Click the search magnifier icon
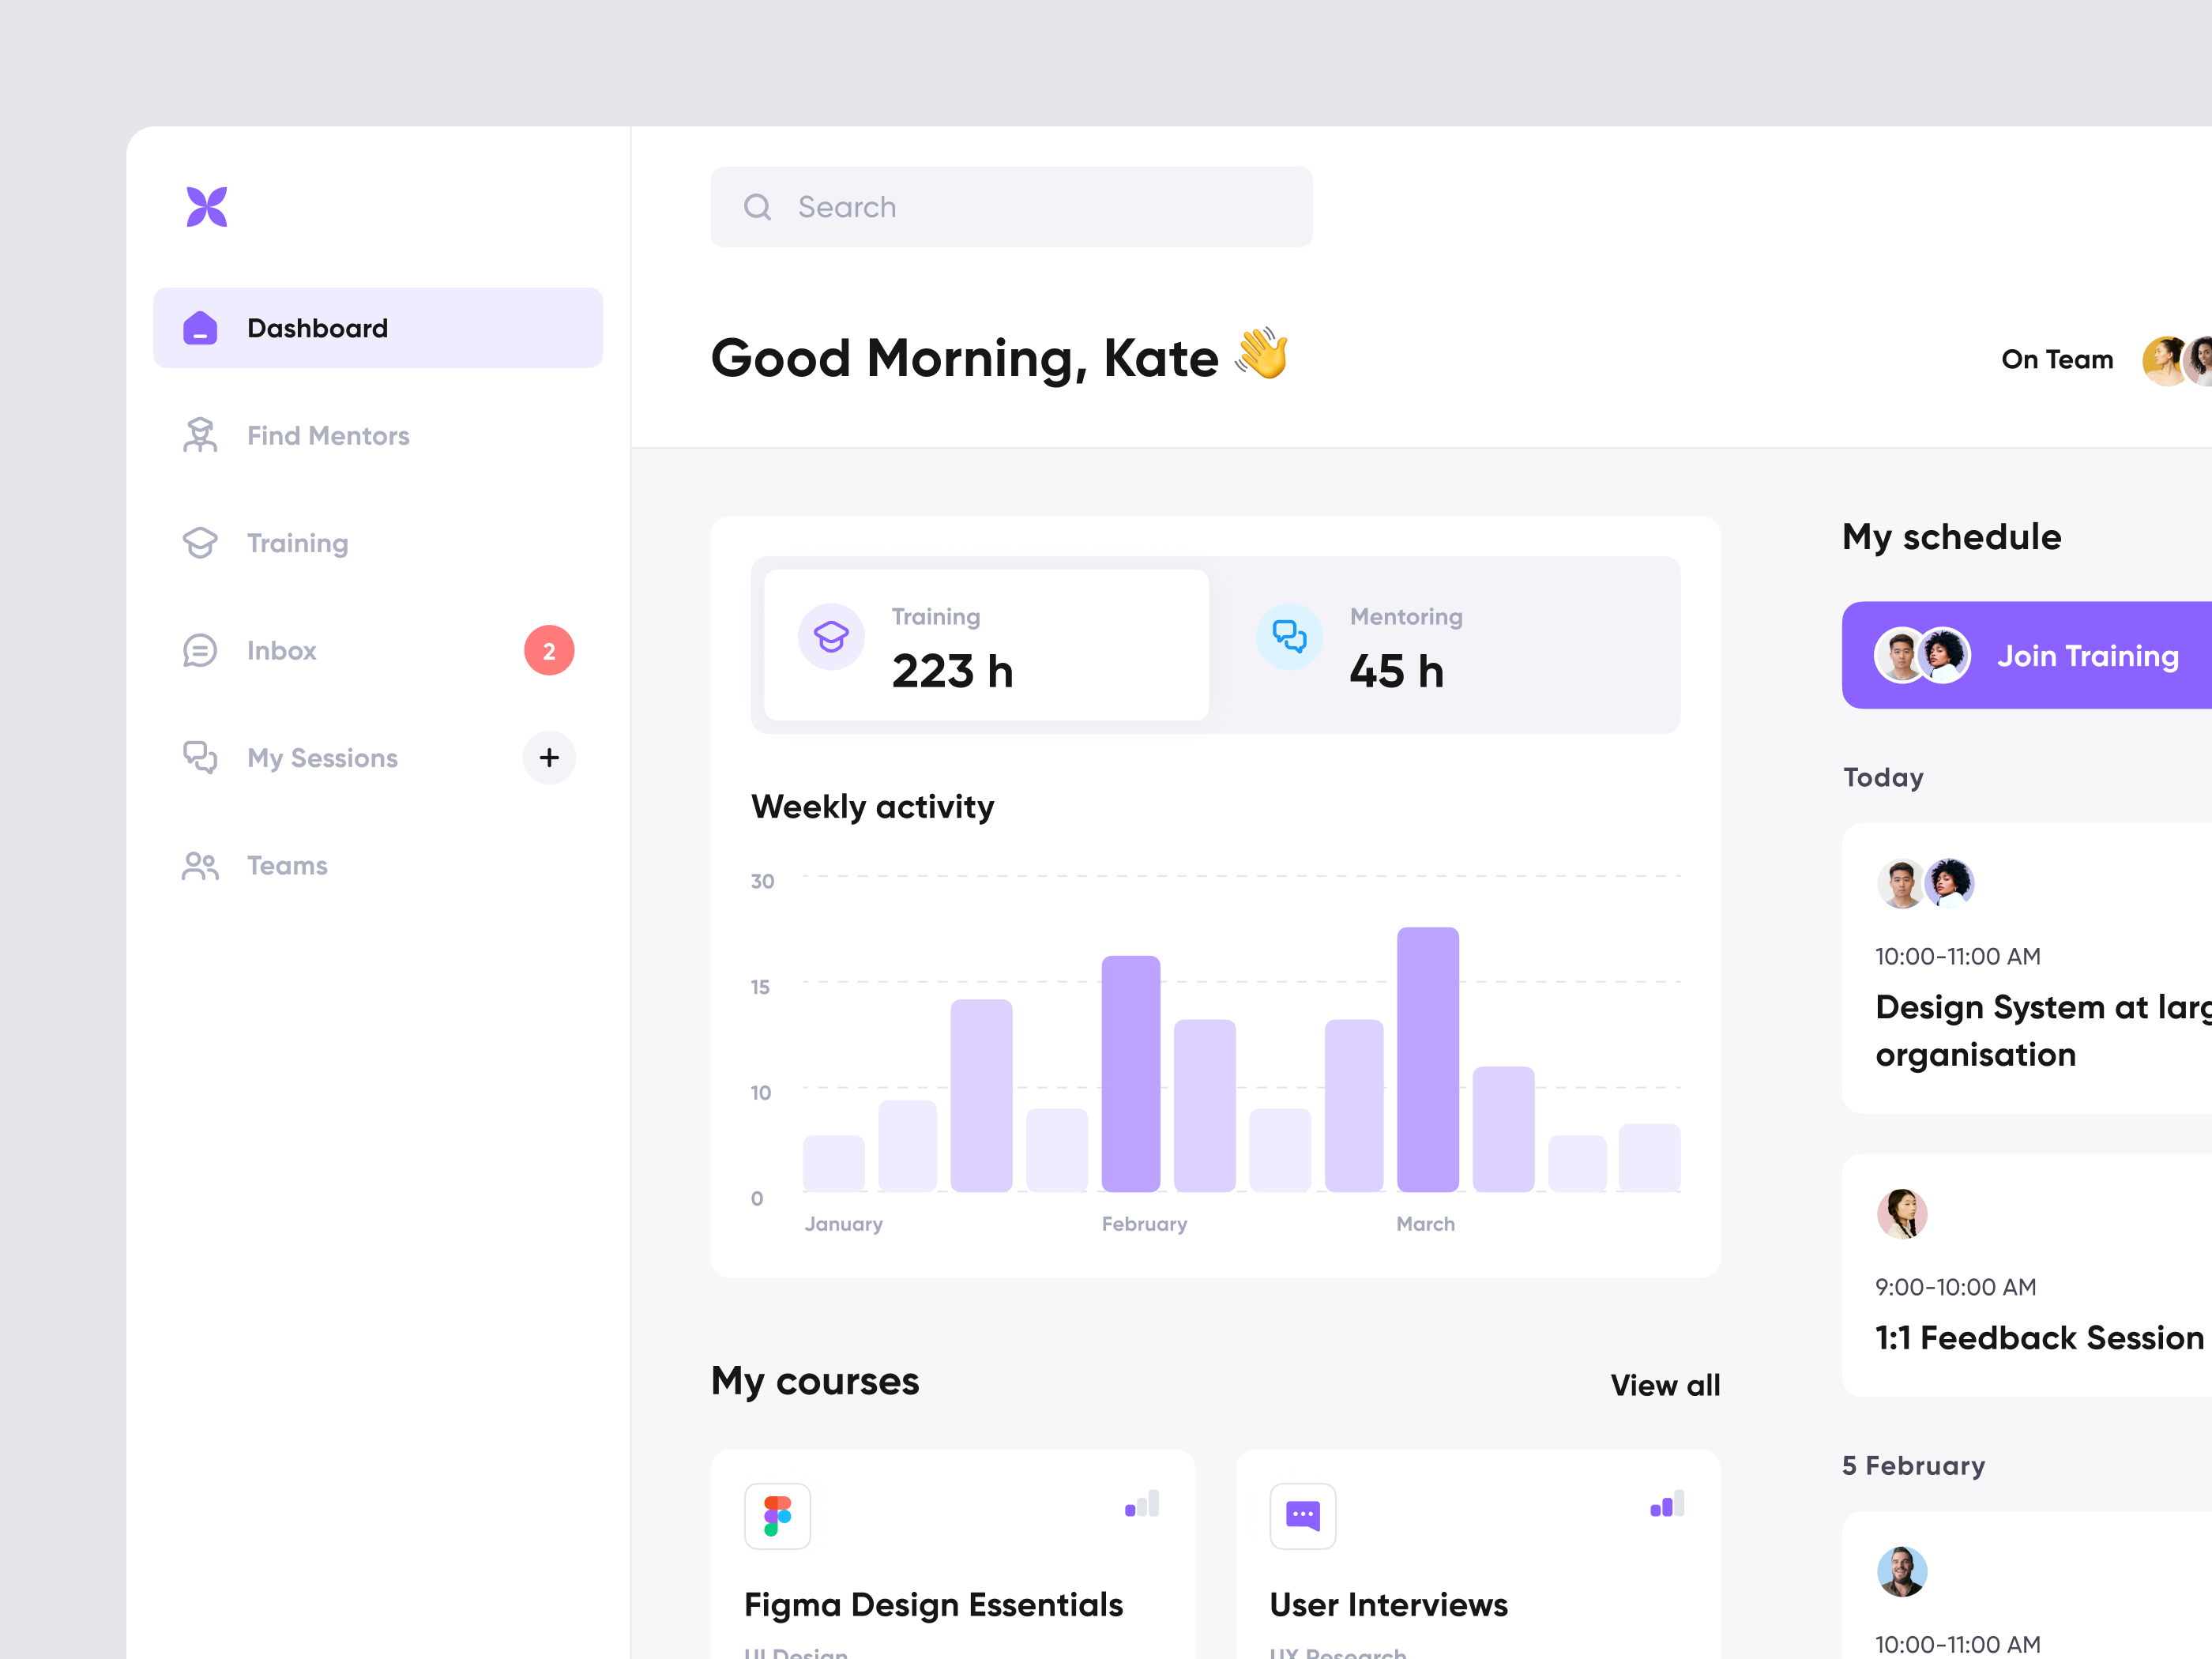Image resolution: width=2212 pixels, height=1659 pixels. 757,206
